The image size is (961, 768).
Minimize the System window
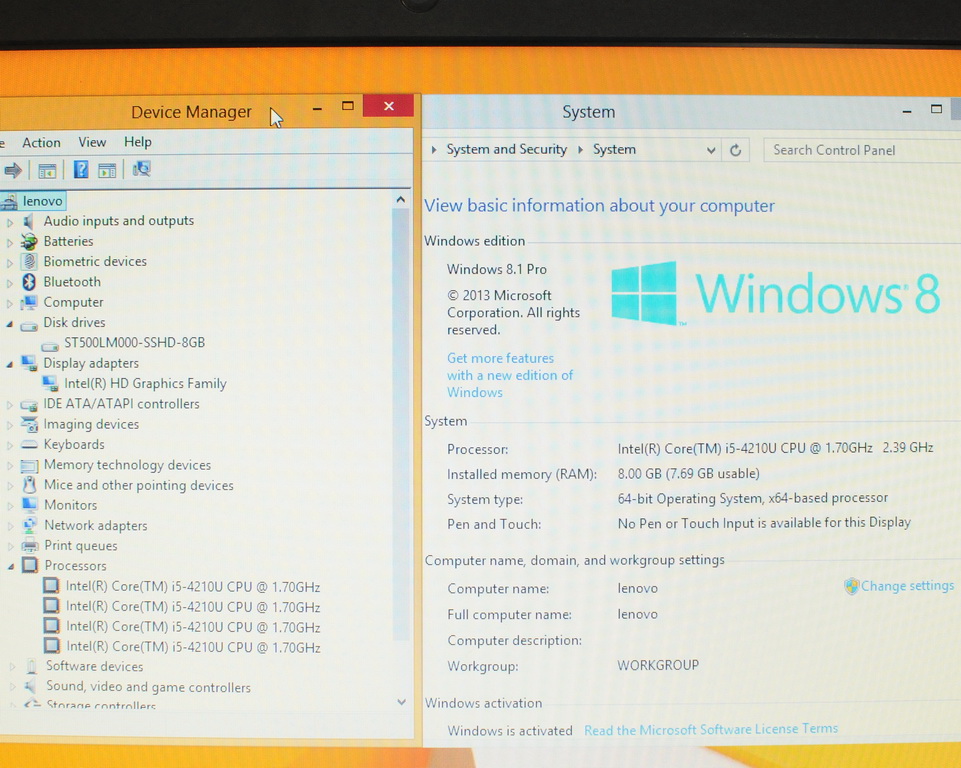tap(906, 111)
